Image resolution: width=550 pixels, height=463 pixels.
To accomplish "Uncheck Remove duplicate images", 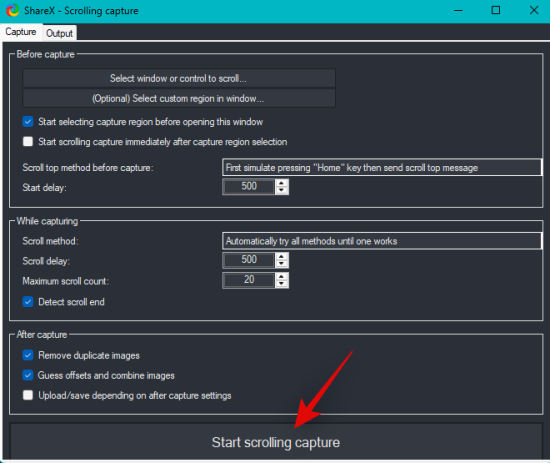I will (x=28, y=355).
